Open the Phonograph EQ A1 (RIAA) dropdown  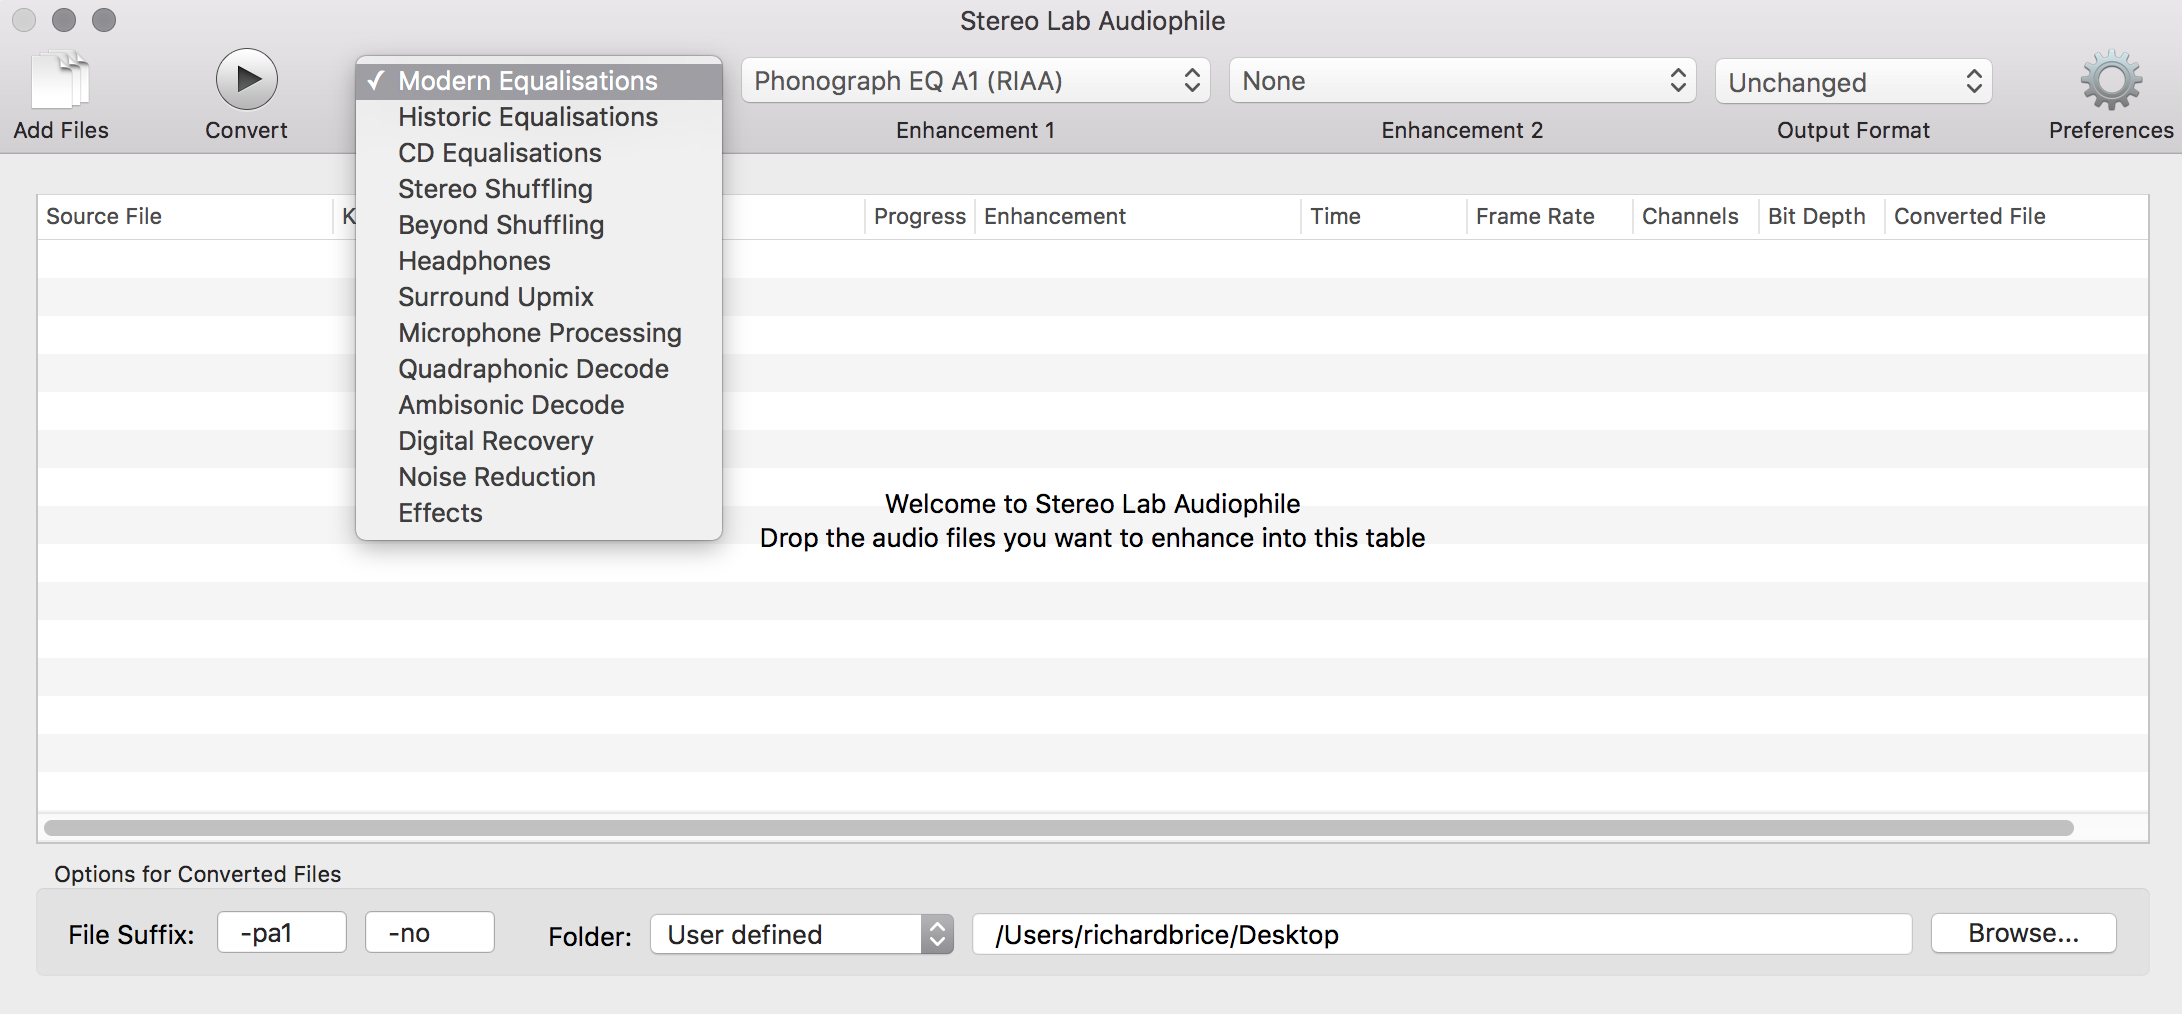point(976,81)
